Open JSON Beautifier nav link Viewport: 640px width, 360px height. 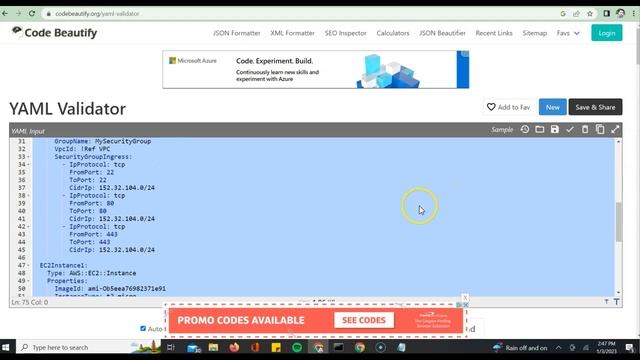coord(442,33)
